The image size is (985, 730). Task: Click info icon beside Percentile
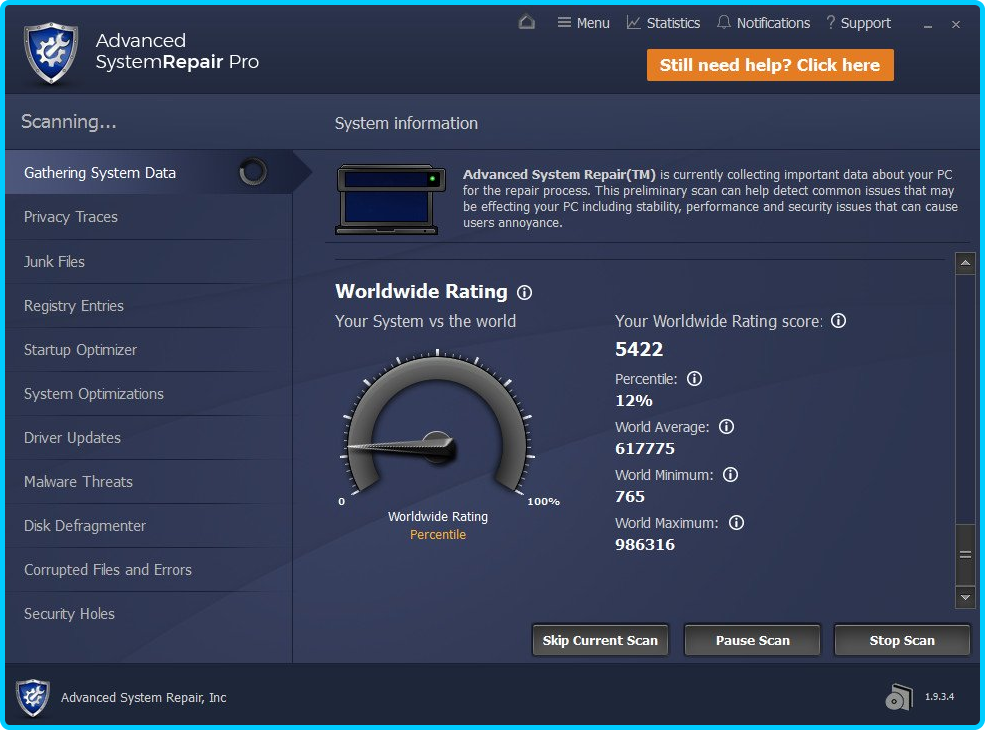tap(694, 378)
